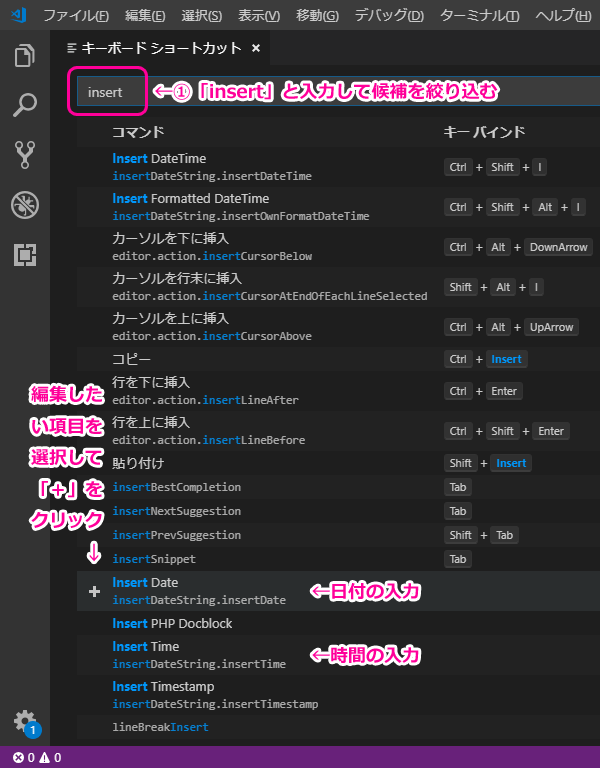Click the キー バインド column header
The height and width of the screenshot is (768, 600).
point(484,132)
